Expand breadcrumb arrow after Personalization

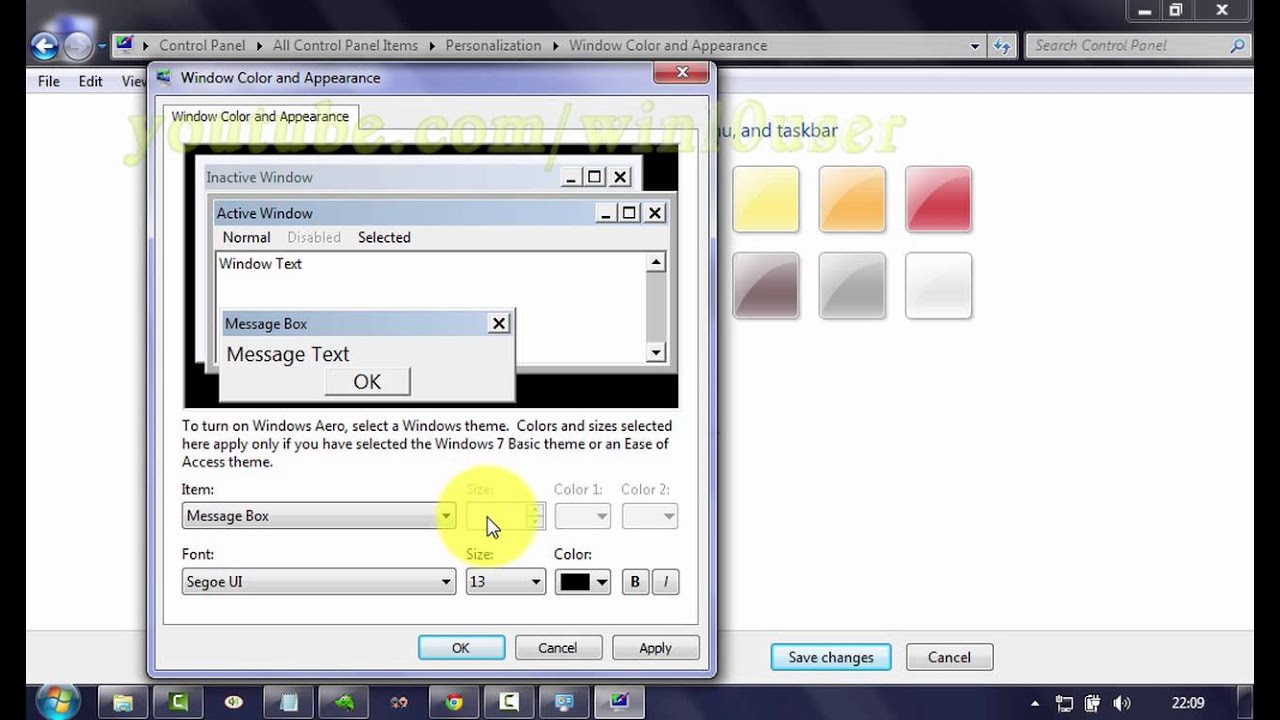click(556, 46)
